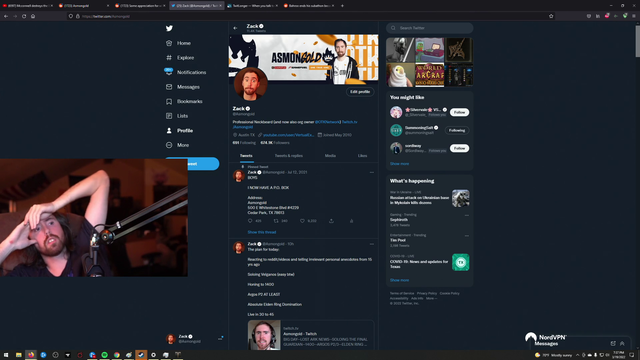The width and height of the screenshot is (640, 360).
Task: Retweet the pinned P.O. Box tweet
Action: point(276,221)
